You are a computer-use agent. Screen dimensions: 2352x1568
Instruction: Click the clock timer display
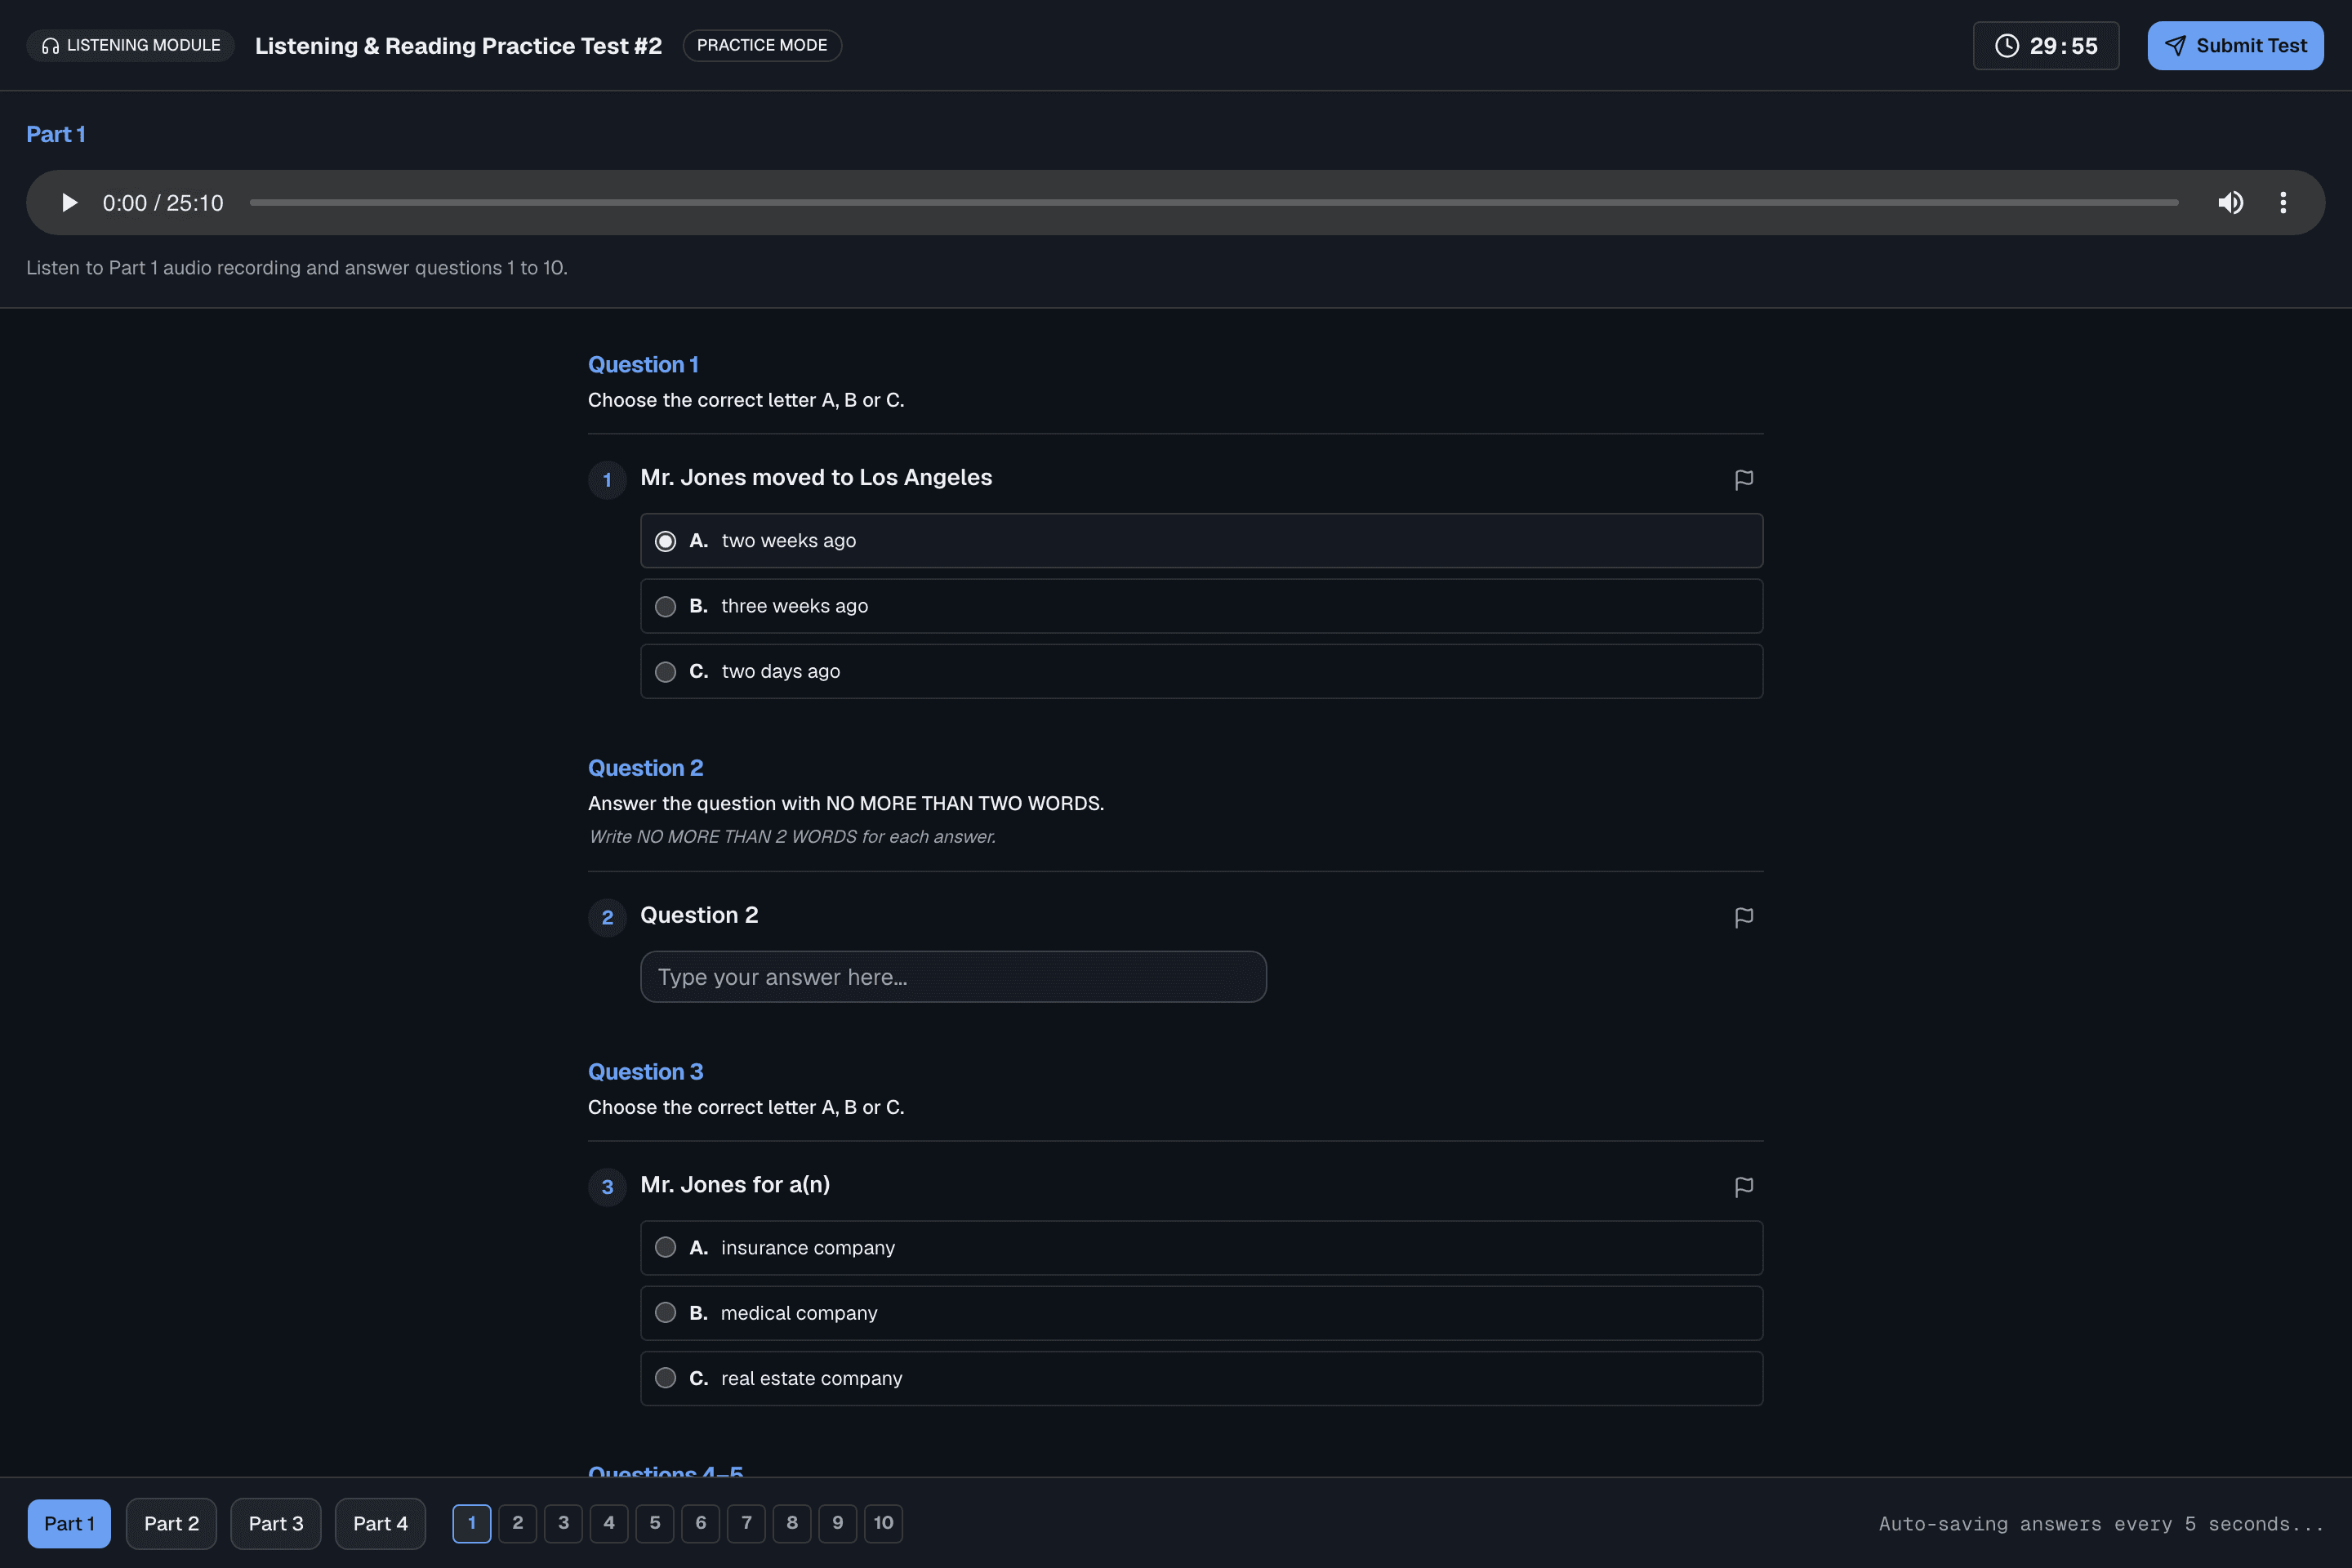click(x=2045, y=46)
